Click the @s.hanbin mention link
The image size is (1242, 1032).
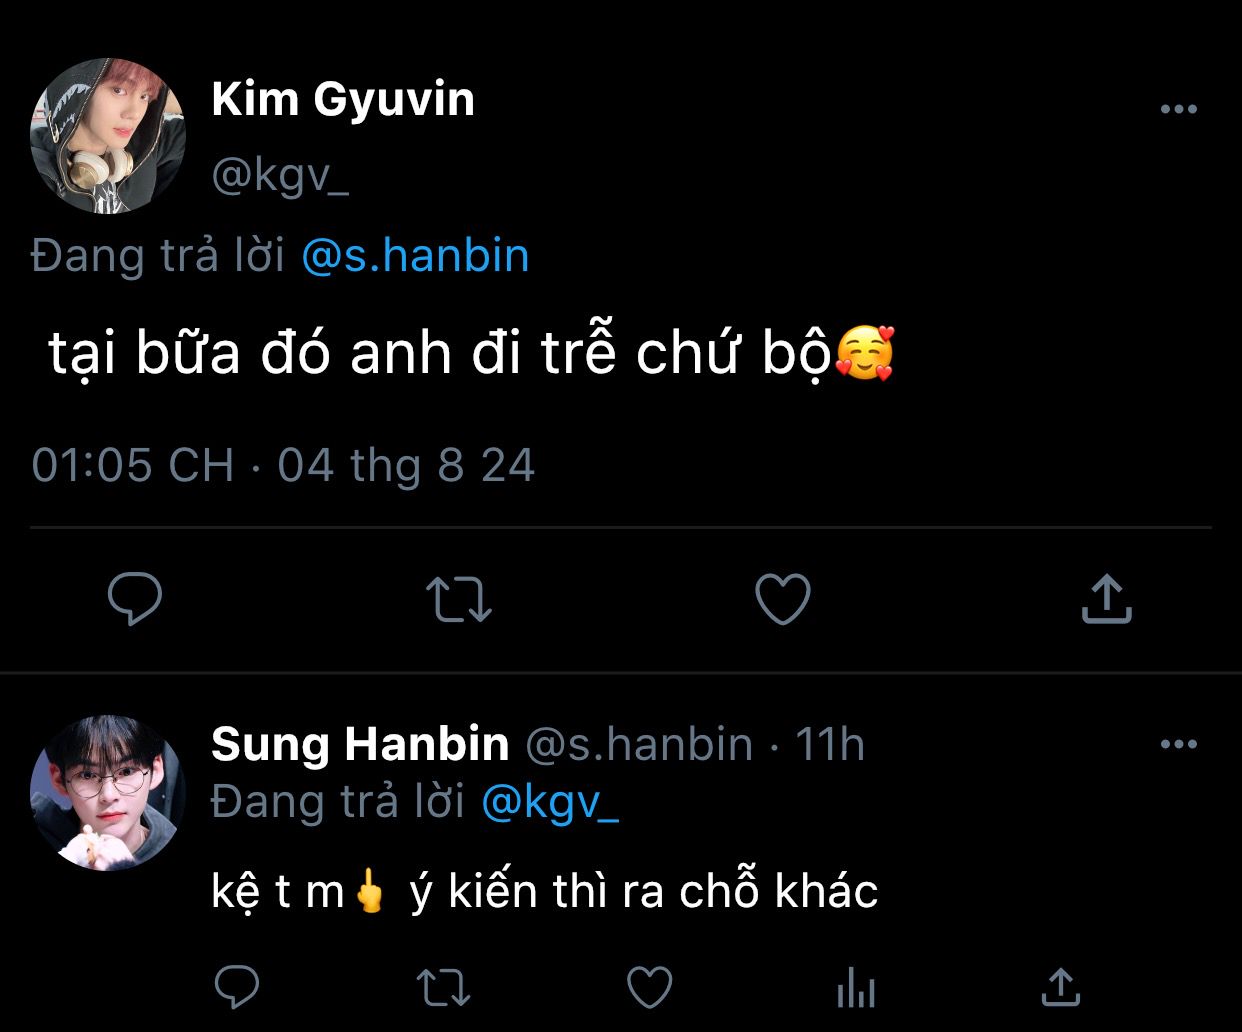(x=415, y=256)
